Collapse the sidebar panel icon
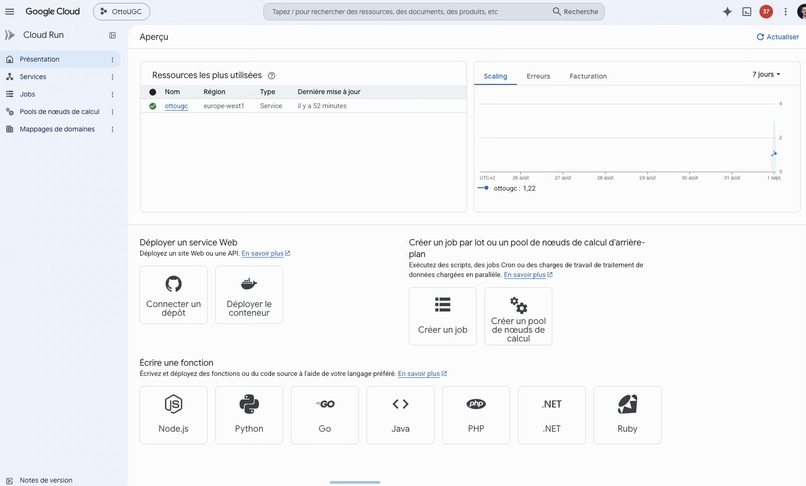The image size is (806, 486). 112,35
